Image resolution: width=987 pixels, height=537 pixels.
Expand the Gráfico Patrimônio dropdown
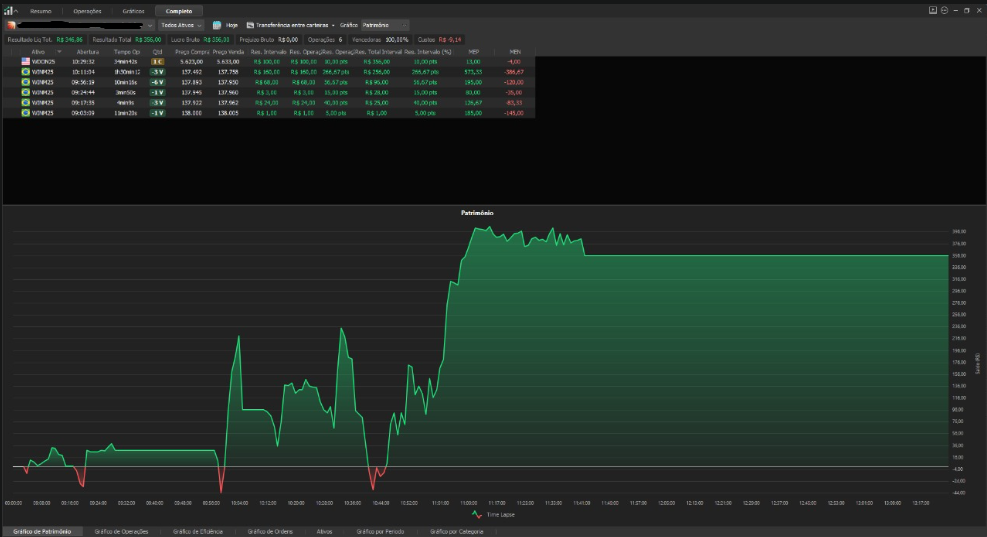click(x=403, y=24)
